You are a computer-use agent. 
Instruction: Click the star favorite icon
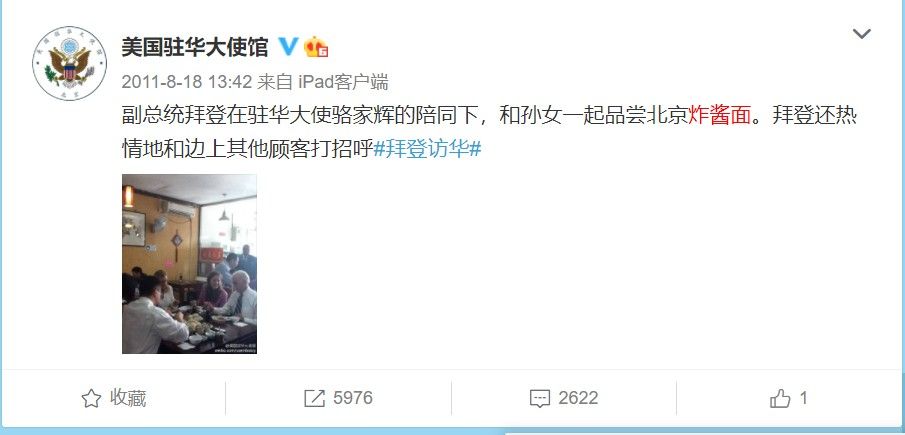tap(91, 399)
